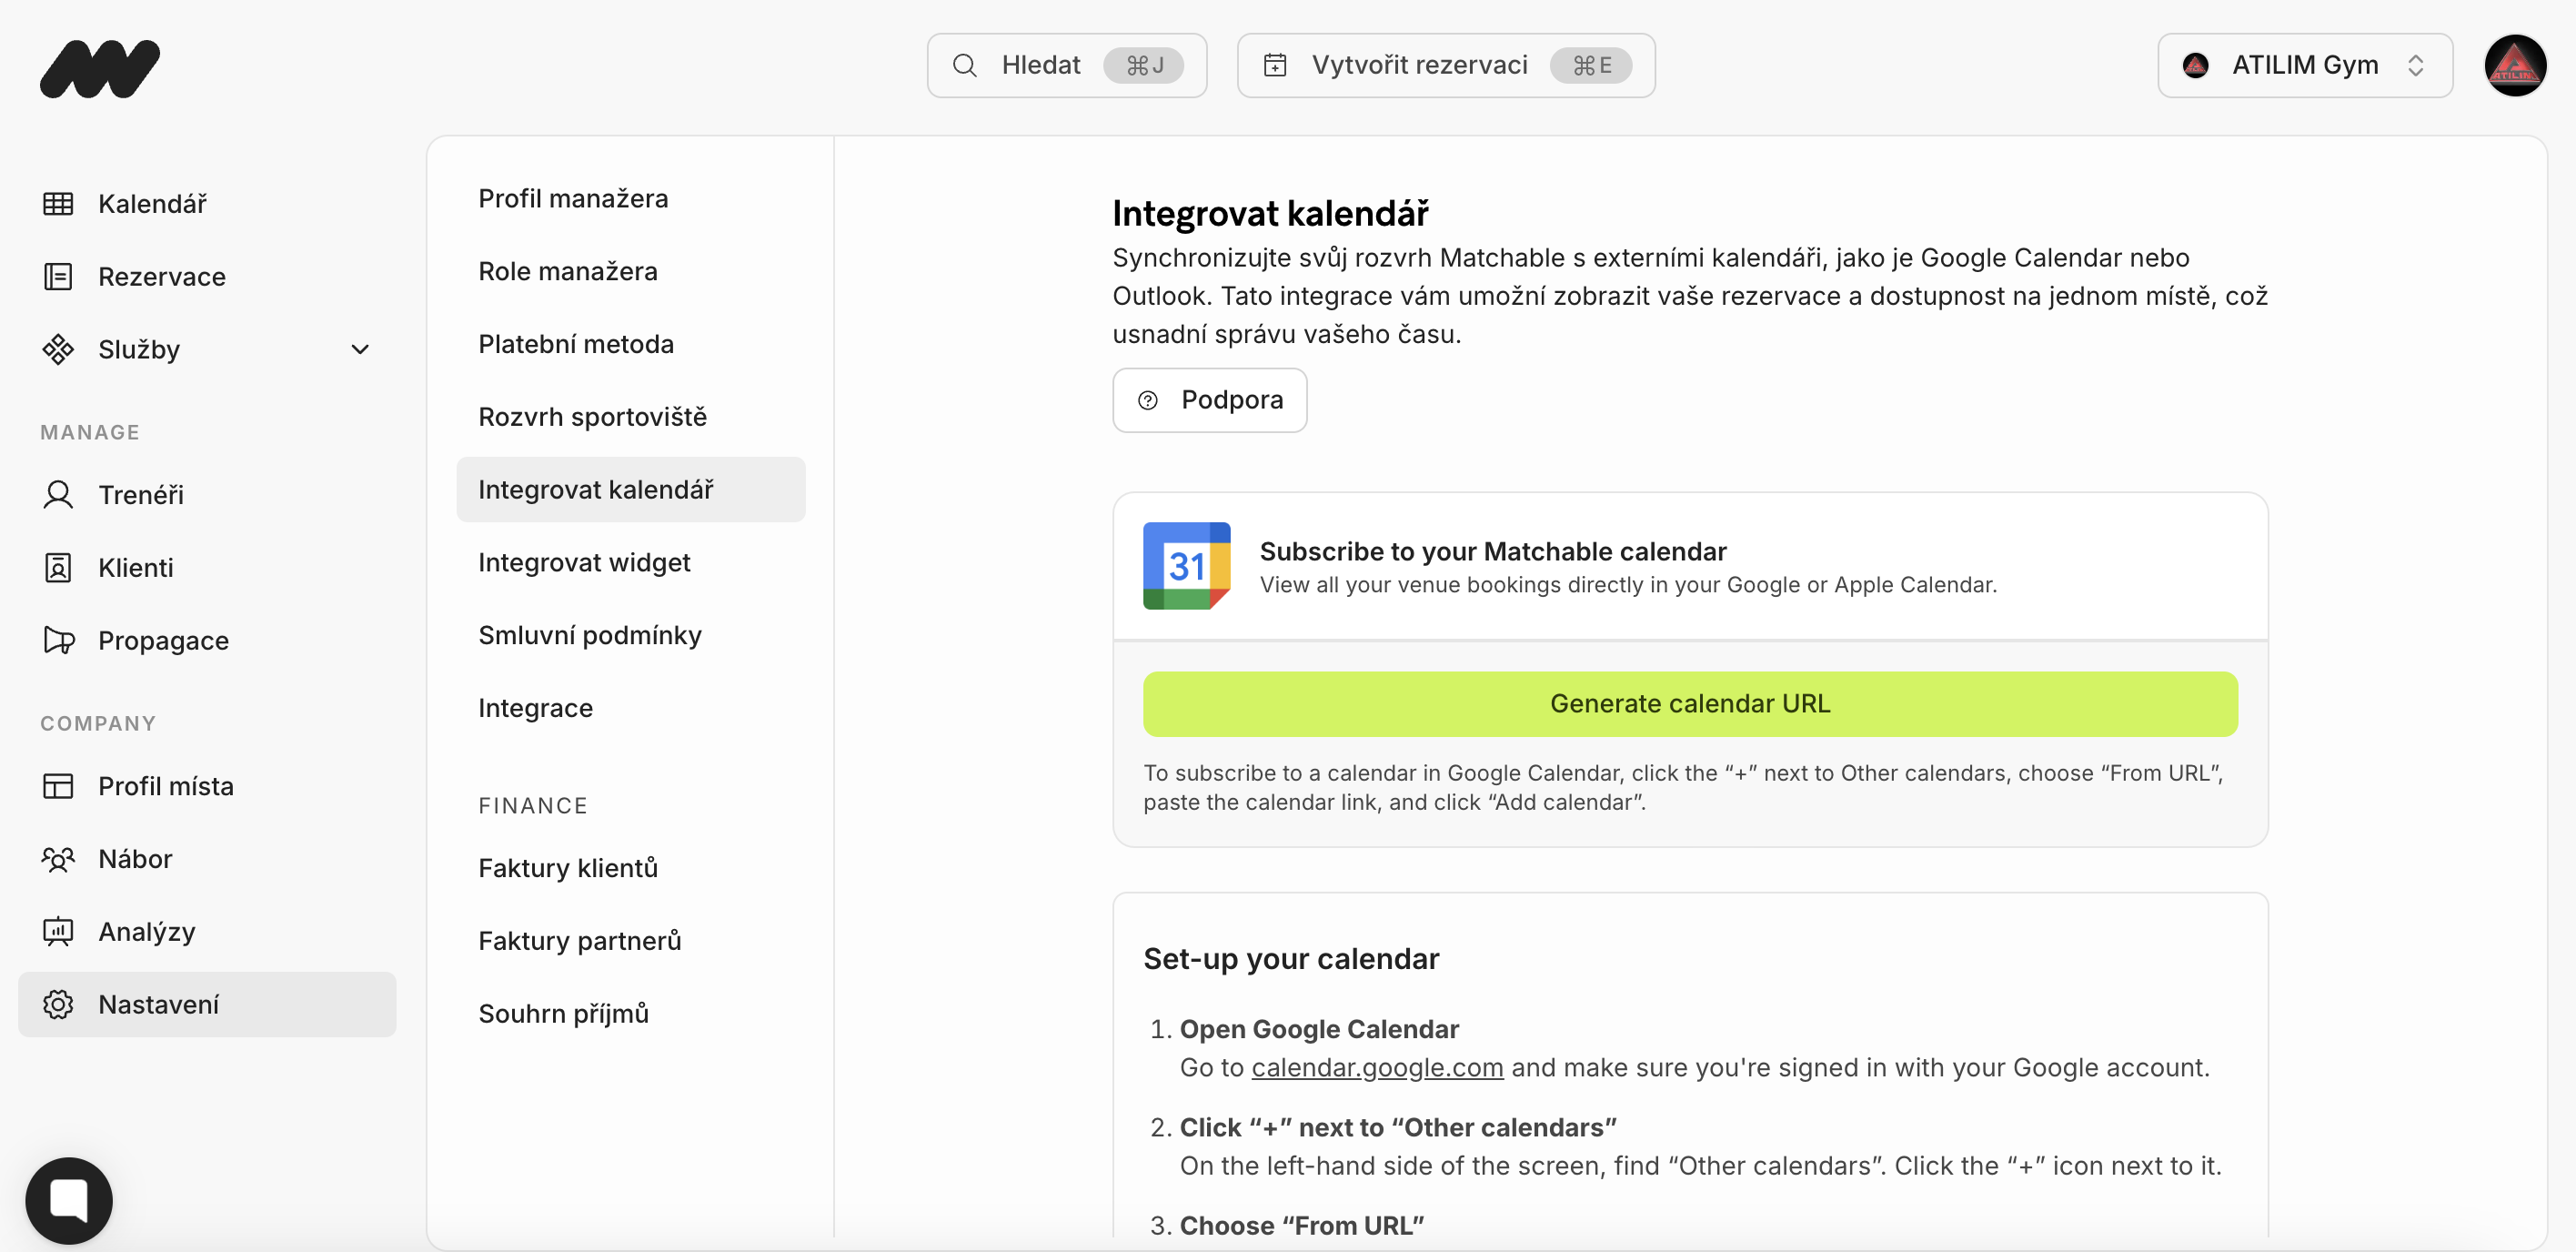
Task: Click the Propagace megaphone icon
Action: tap(58, 640)
